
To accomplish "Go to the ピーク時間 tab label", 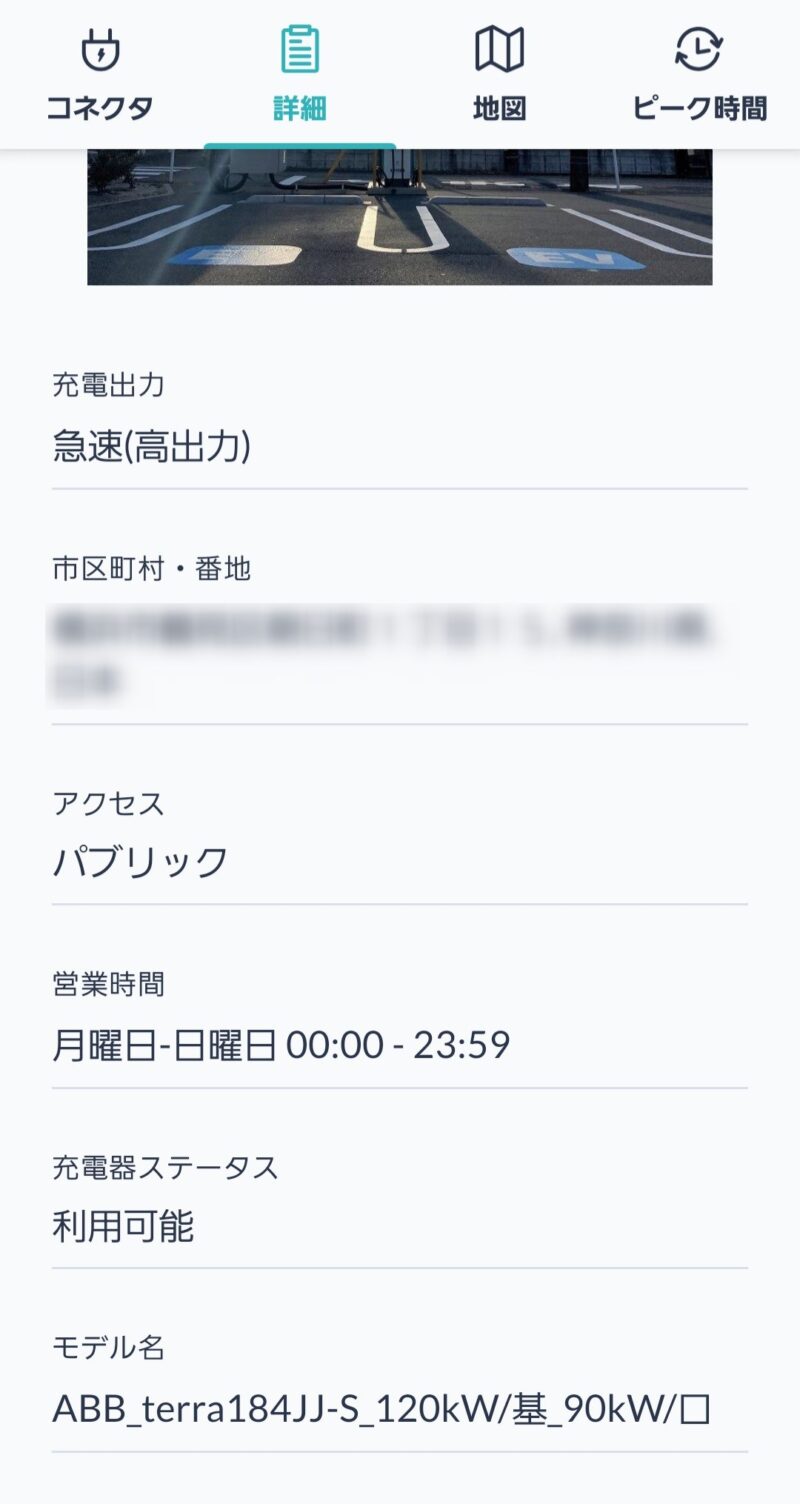I will coord(699,108).
